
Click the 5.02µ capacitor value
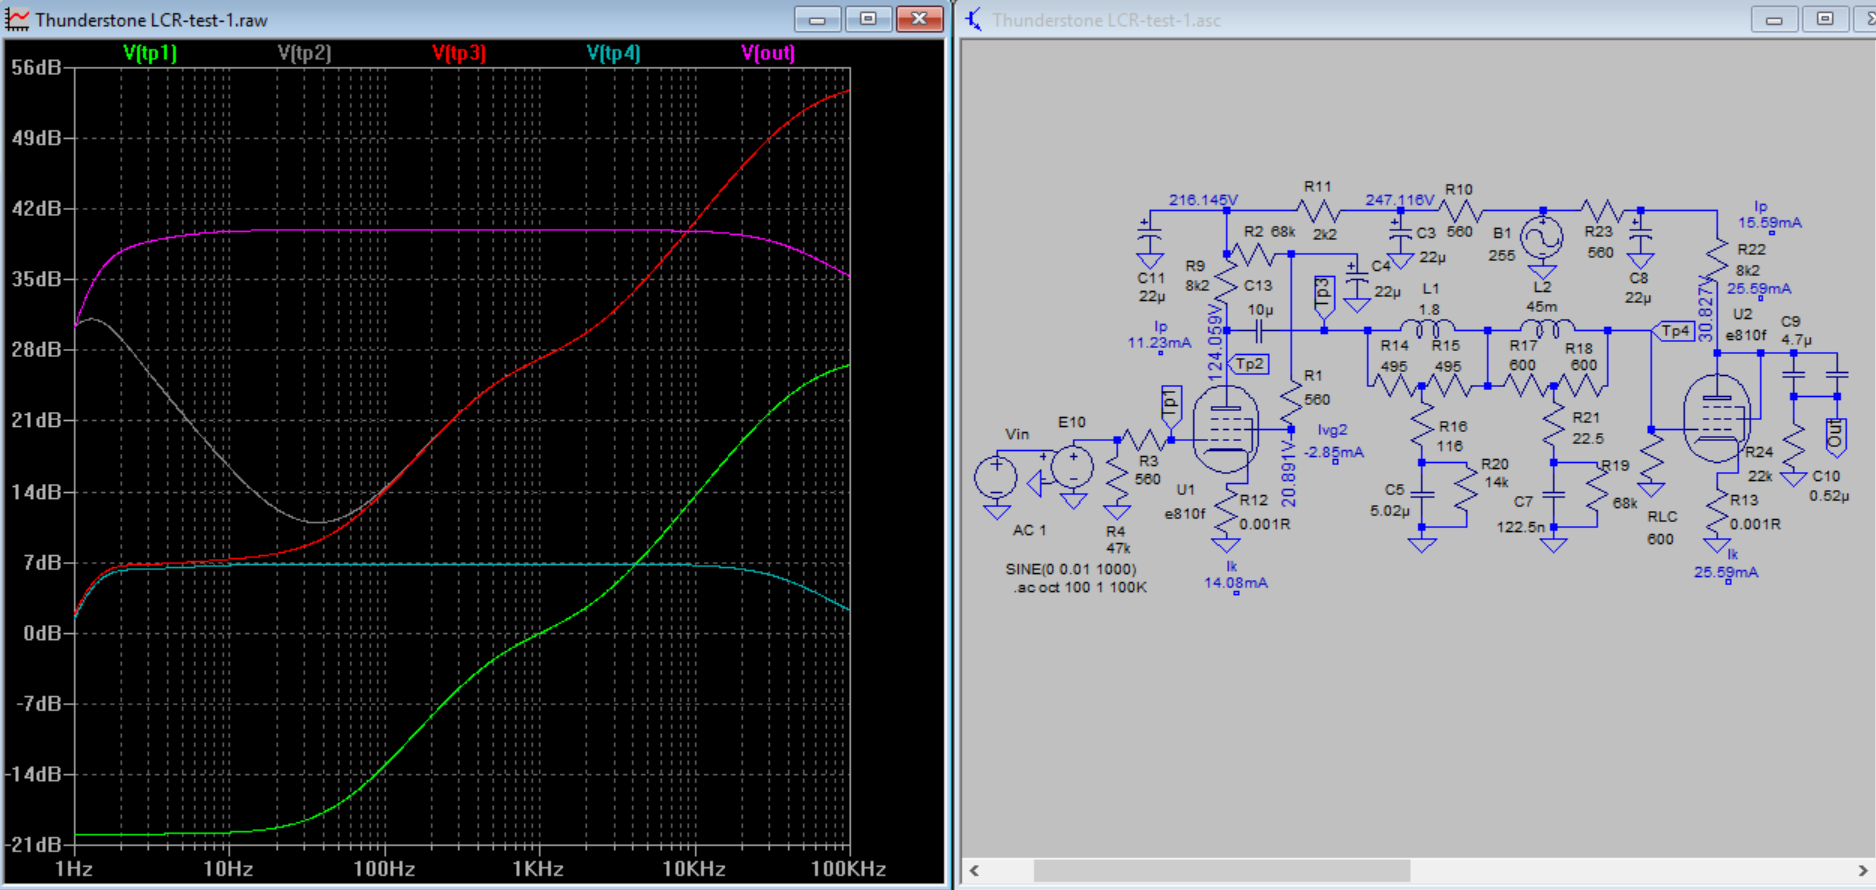click(1390, 511)
